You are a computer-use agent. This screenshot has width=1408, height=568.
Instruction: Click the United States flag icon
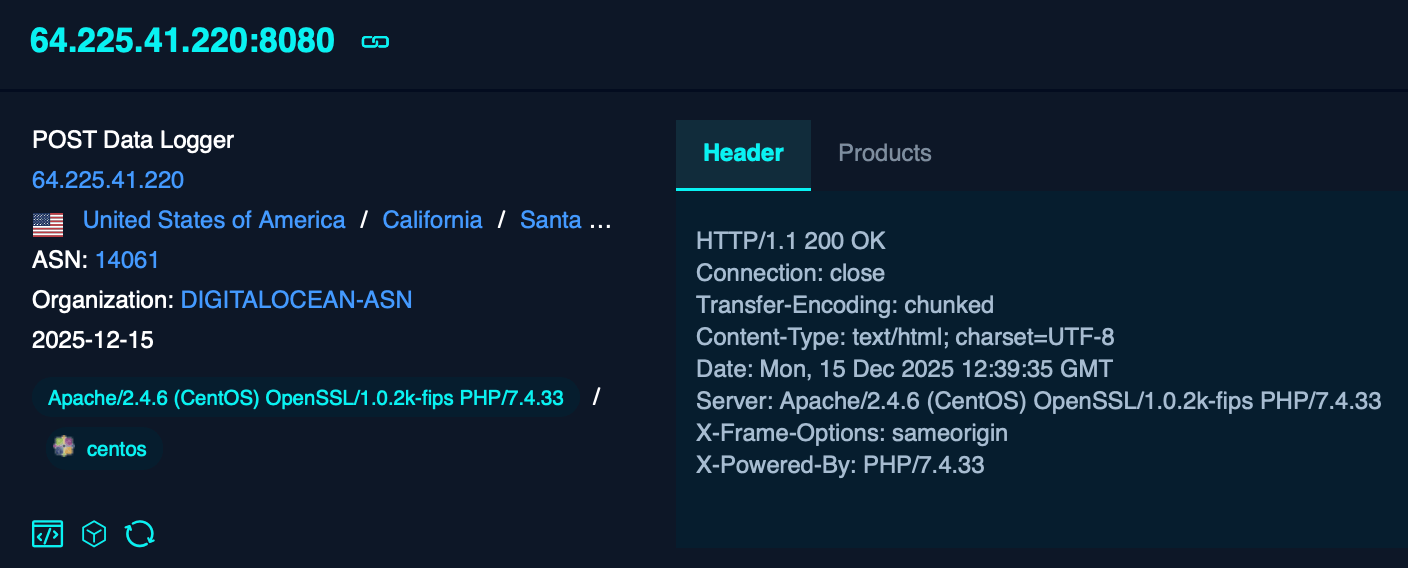pyautogui.click(x=48, y=222)
